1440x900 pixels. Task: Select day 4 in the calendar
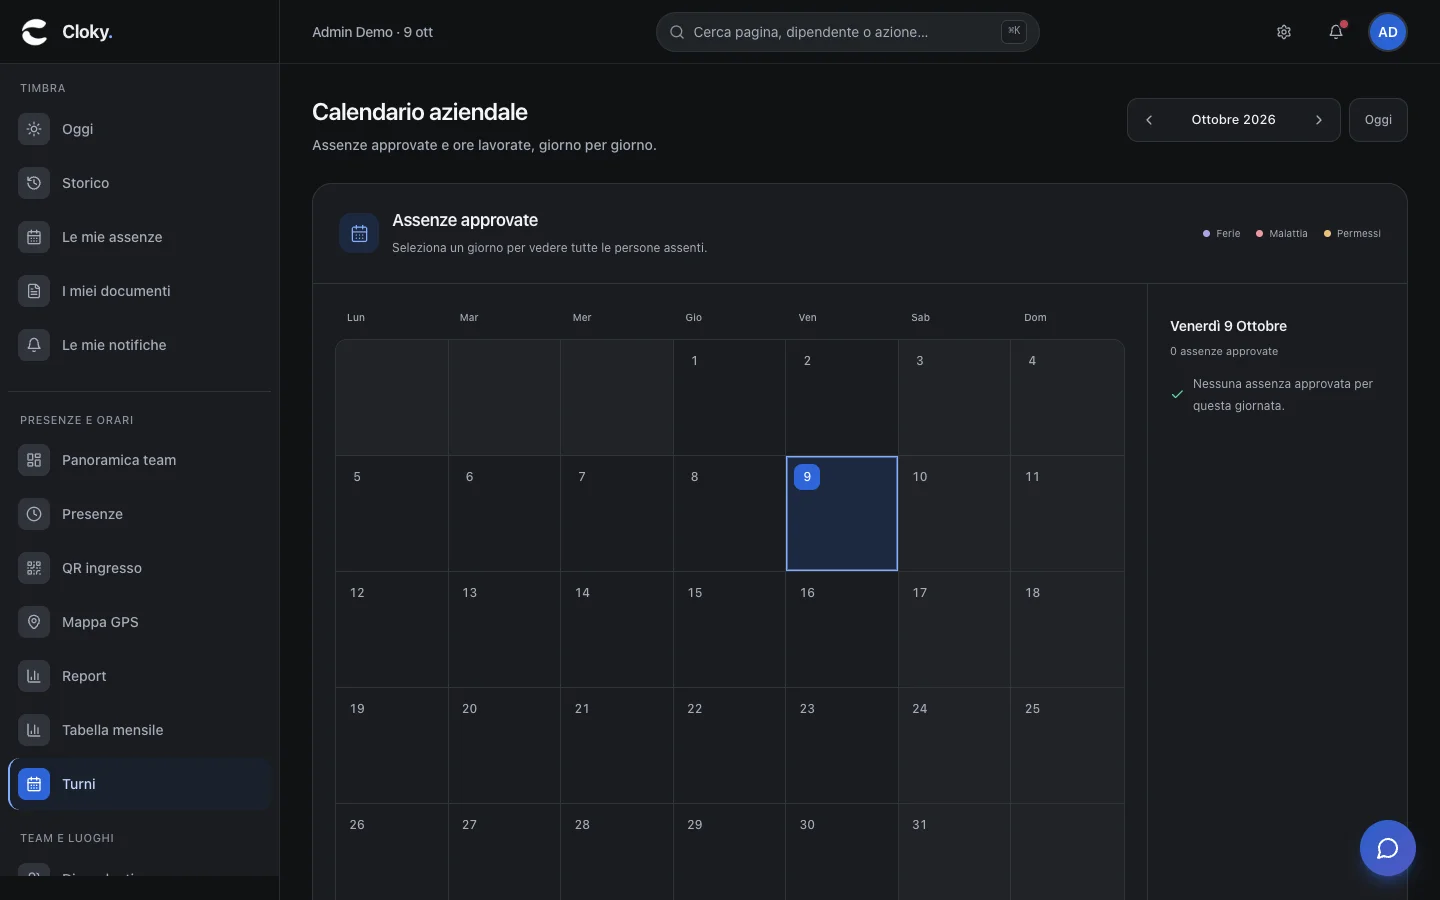[x=1067, y=398]
